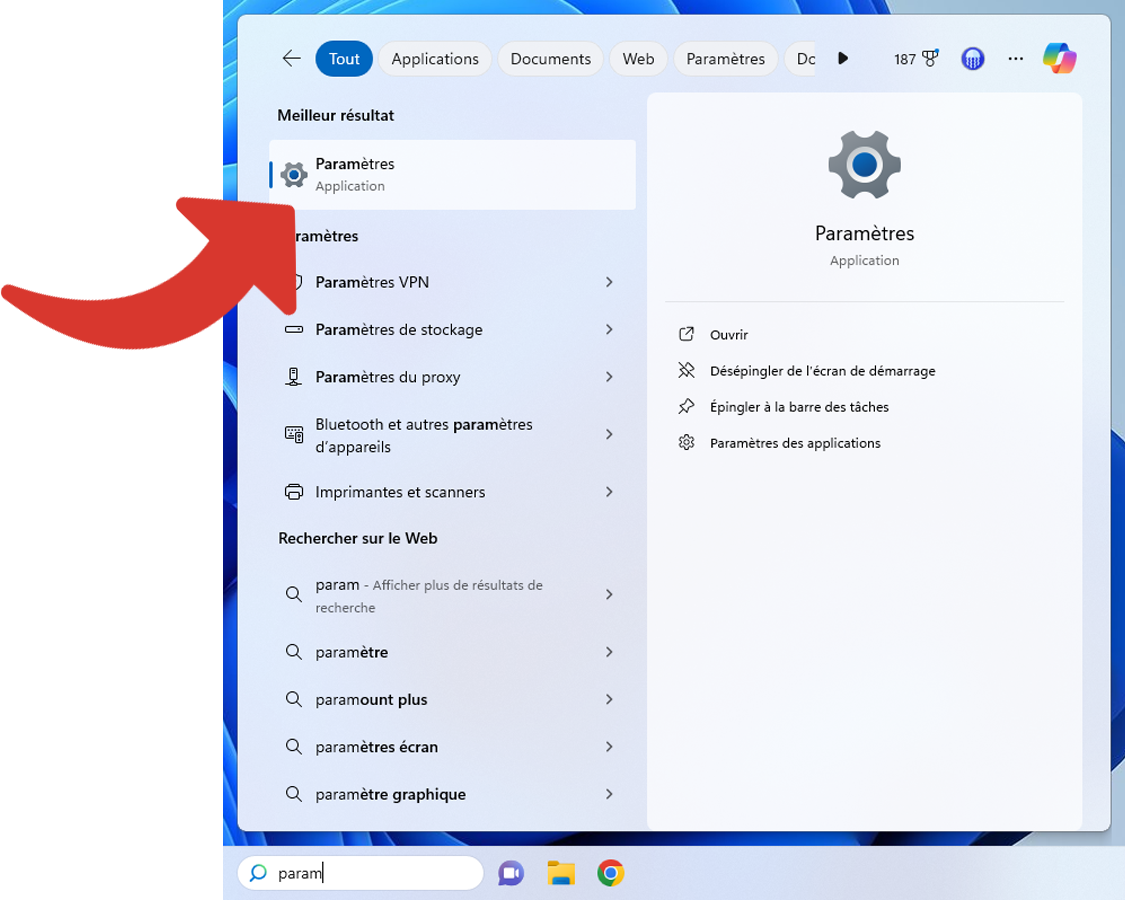The image size is (1125, 900).
Task: Open Paramètres de stockage result
Action: click(x=452, y=329)
